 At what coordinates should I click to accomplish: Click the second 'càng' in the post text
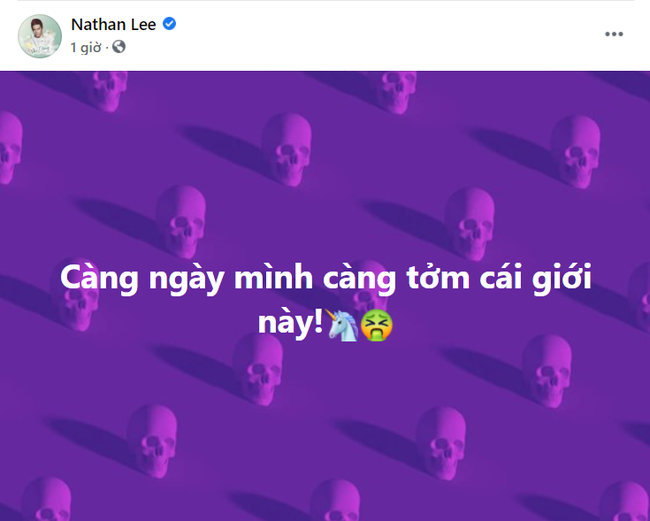[359, 280]
